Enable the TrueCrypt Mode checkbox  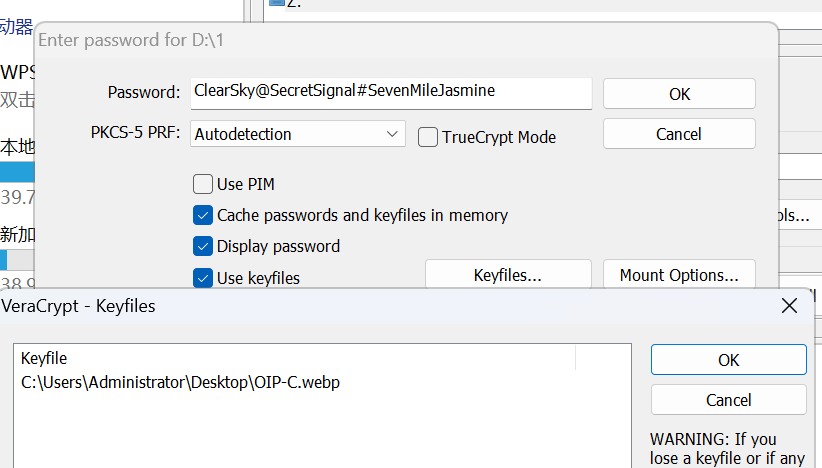pos(428,137)
